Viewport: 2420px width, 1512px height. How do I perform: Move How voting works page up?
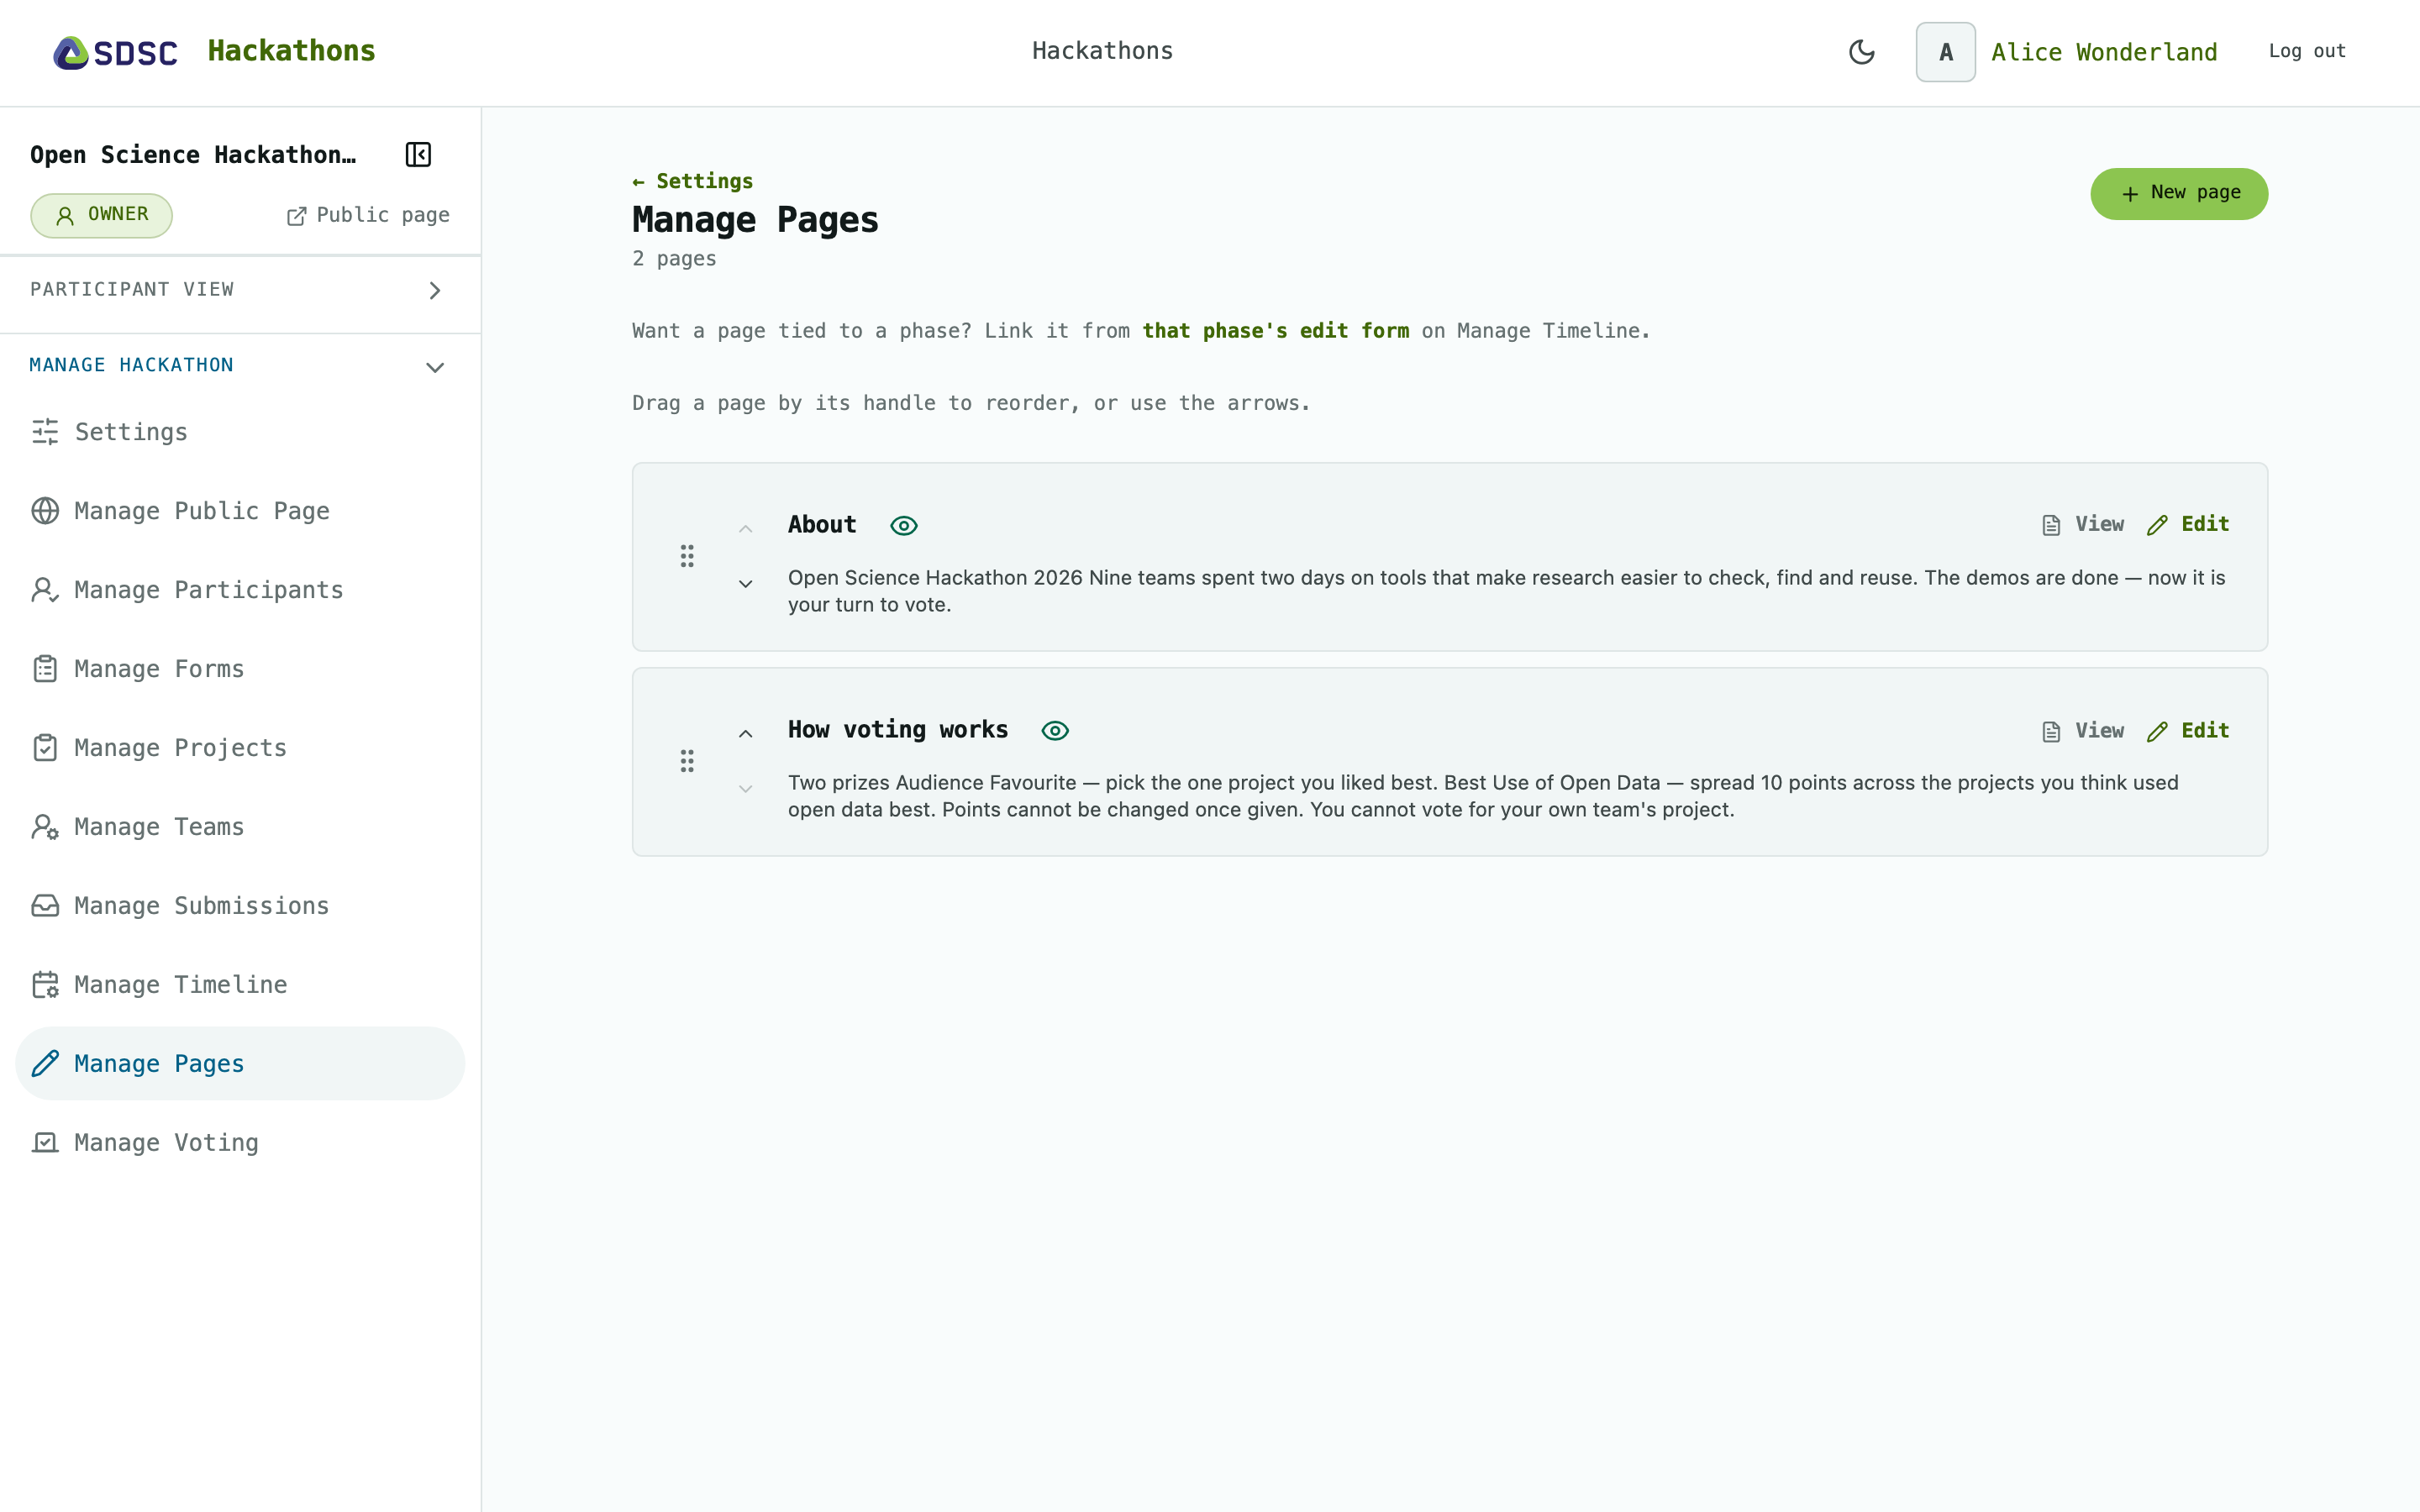point(745,734)
